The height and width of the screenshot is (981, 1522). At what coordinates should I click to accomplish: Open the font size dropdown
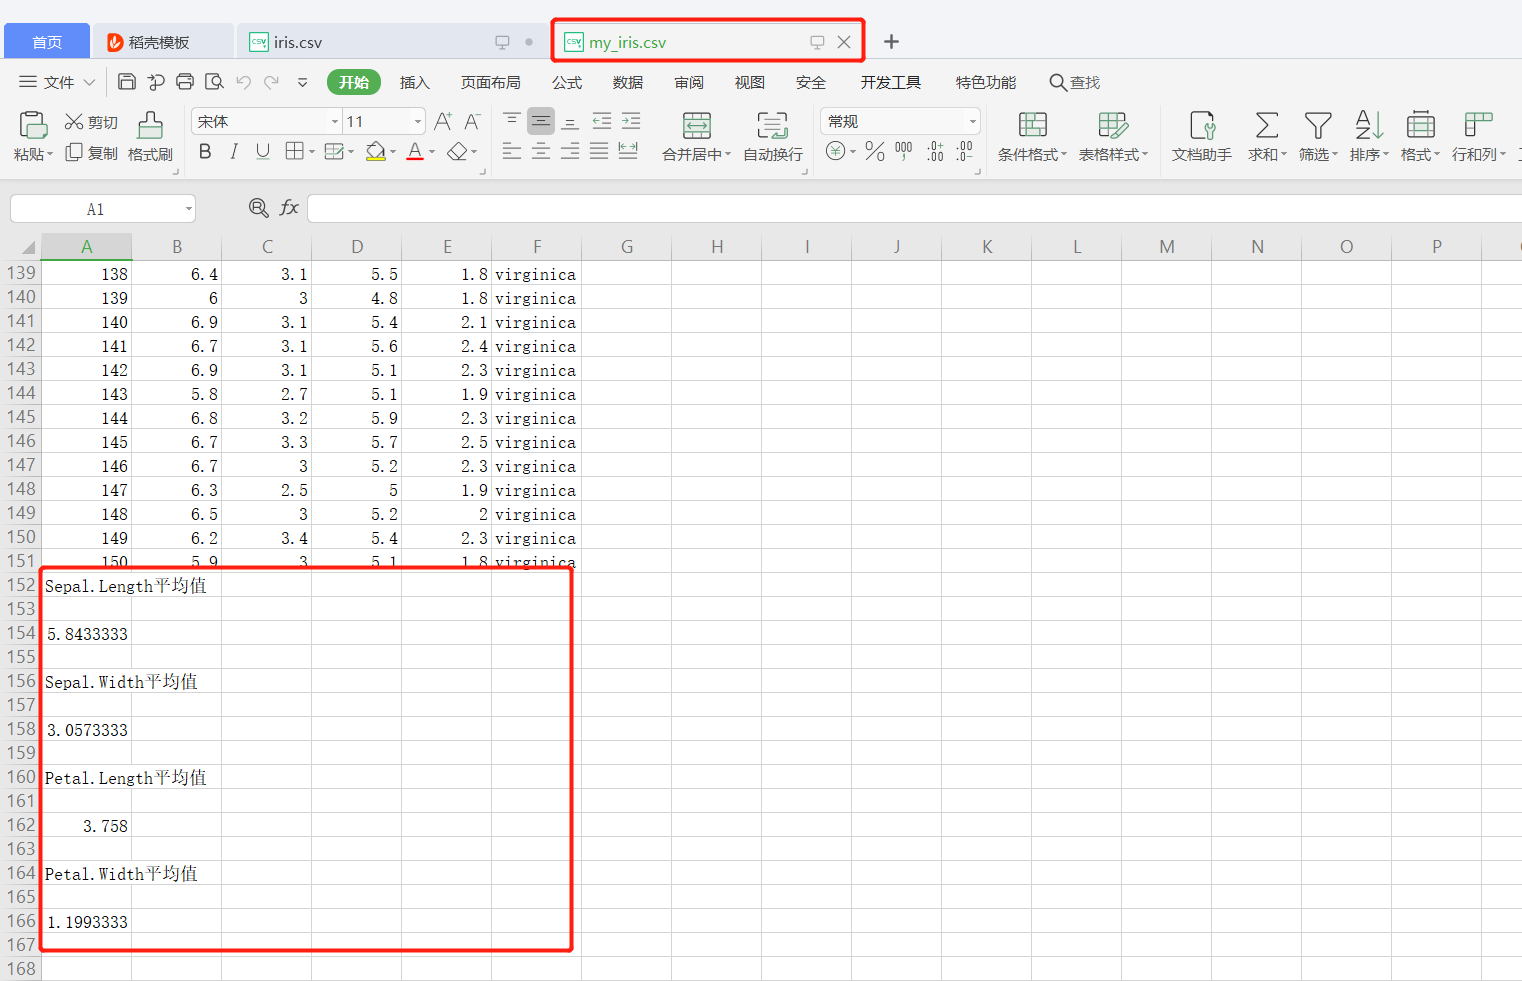(x=418, y=122)
